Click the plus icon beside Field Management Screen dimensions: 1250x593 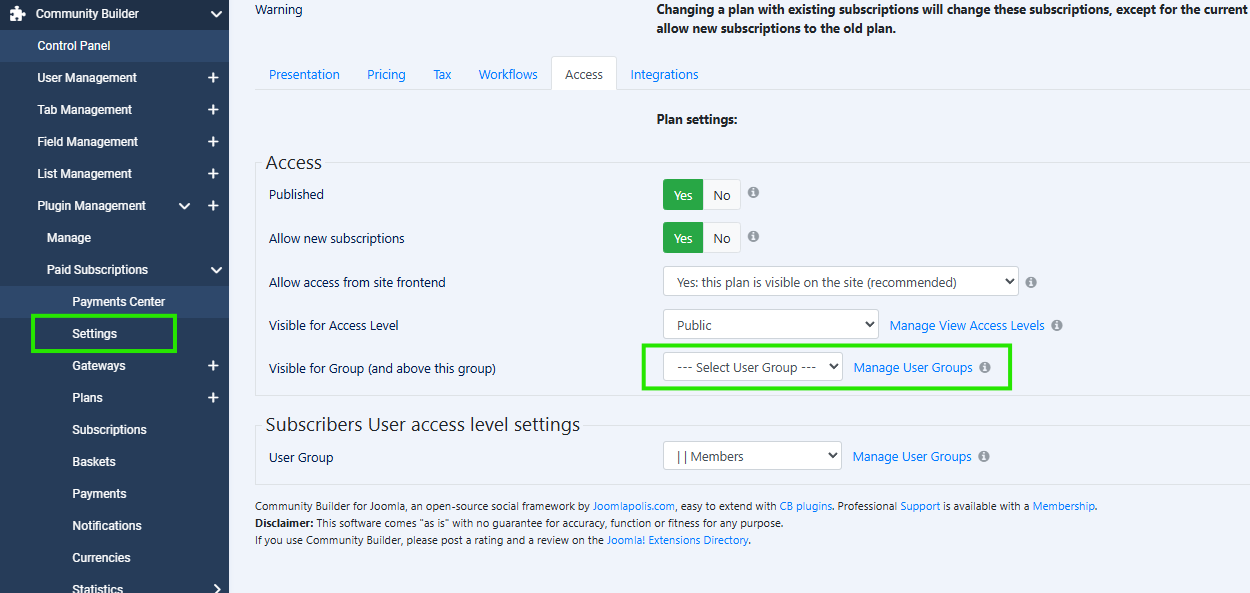[213, 142]
